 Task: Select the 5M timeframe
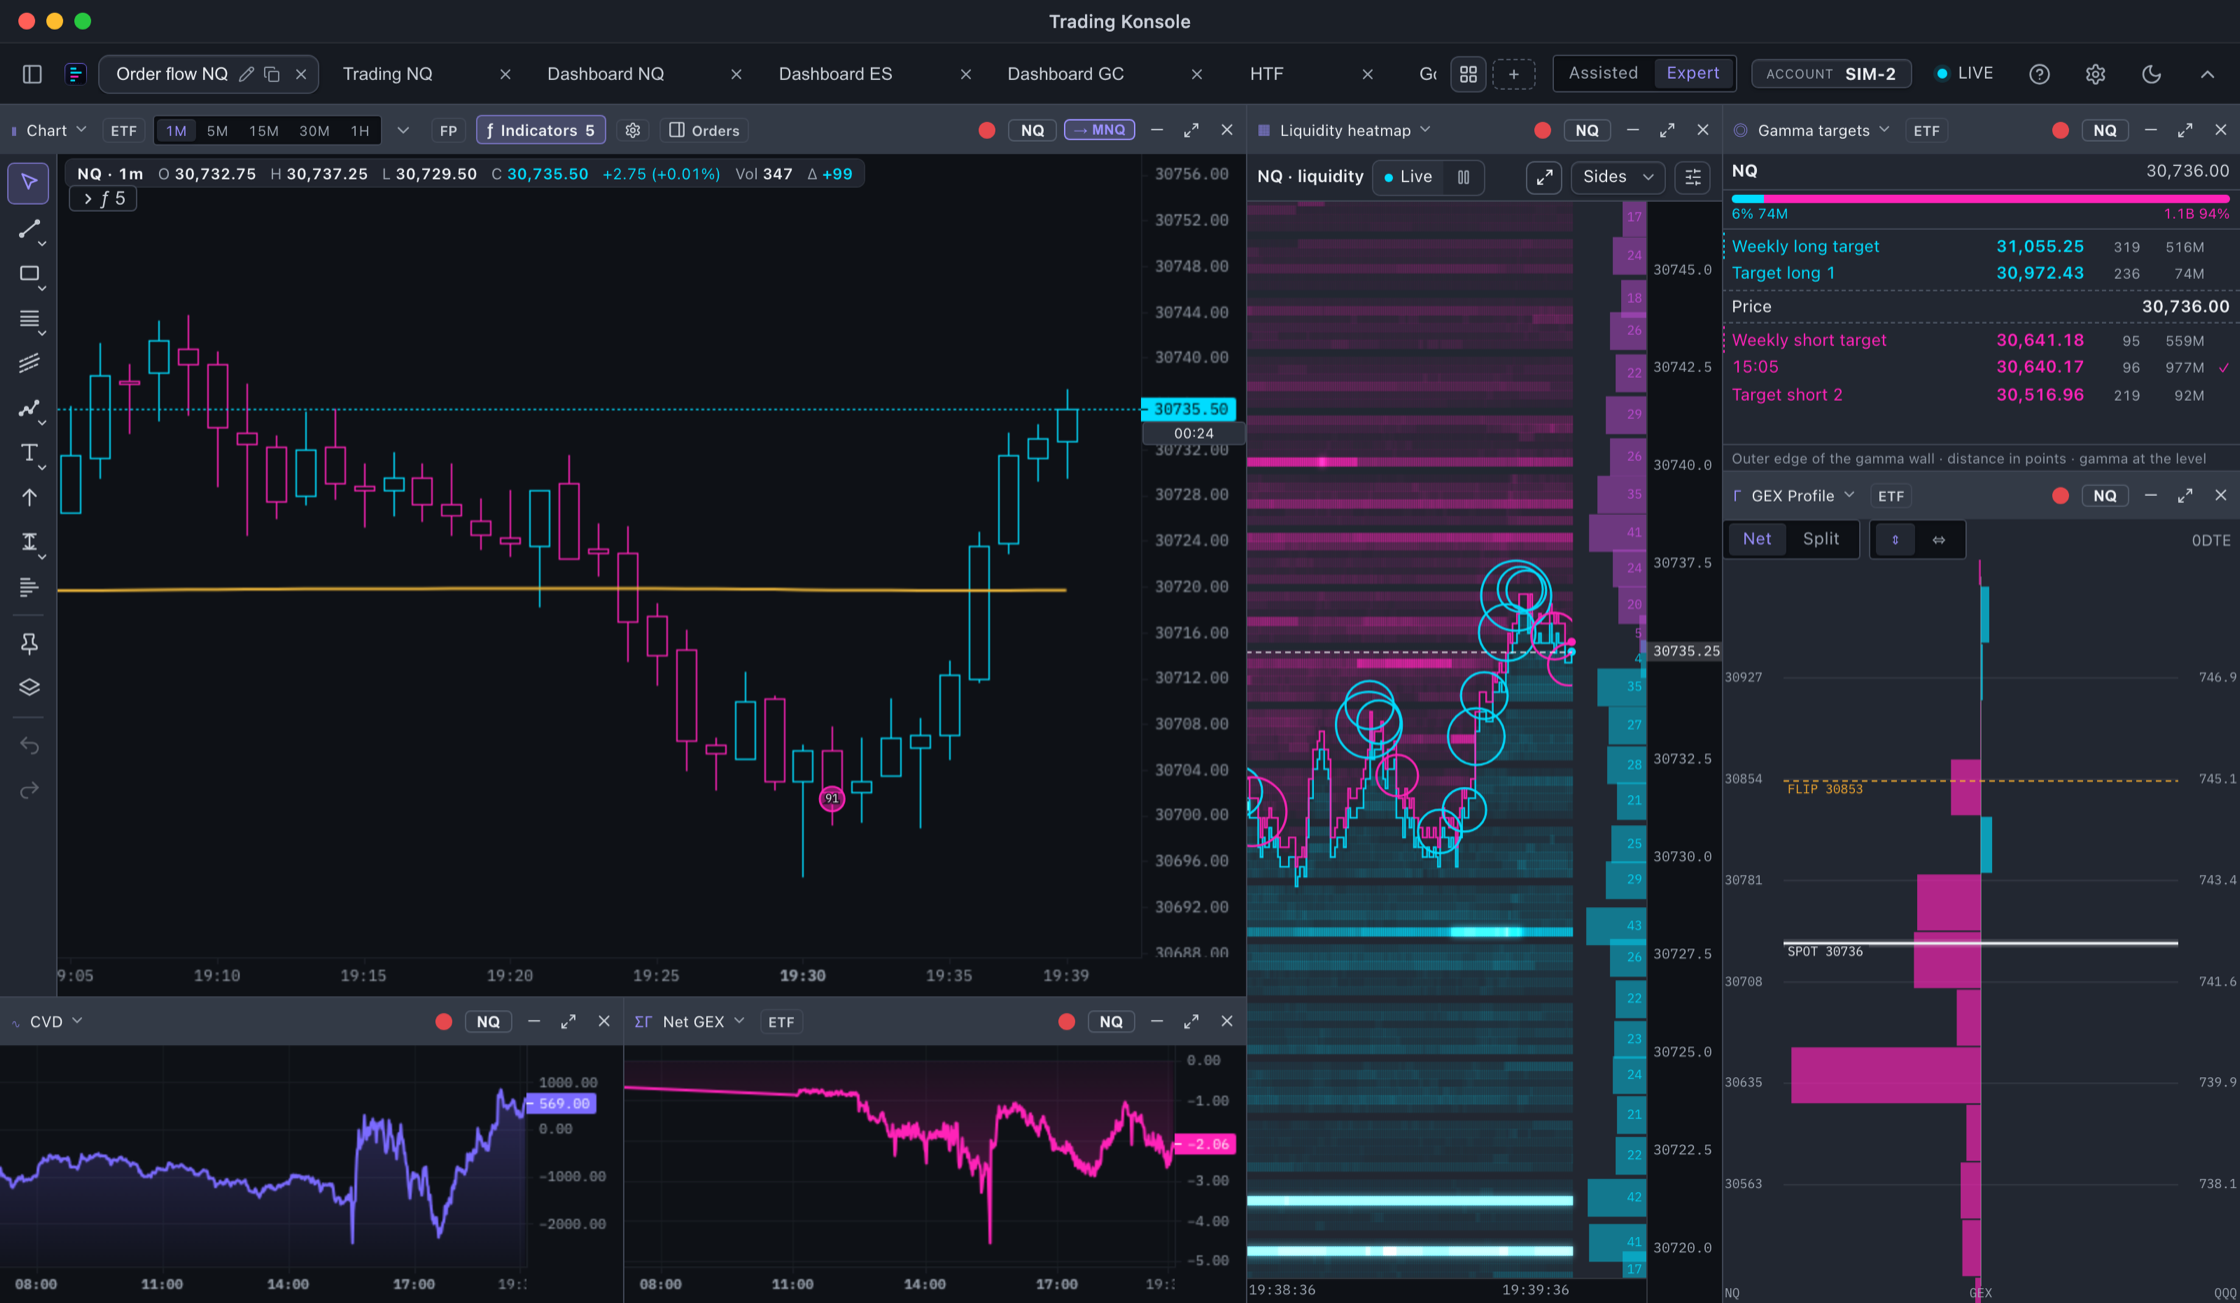pos(217,131)
